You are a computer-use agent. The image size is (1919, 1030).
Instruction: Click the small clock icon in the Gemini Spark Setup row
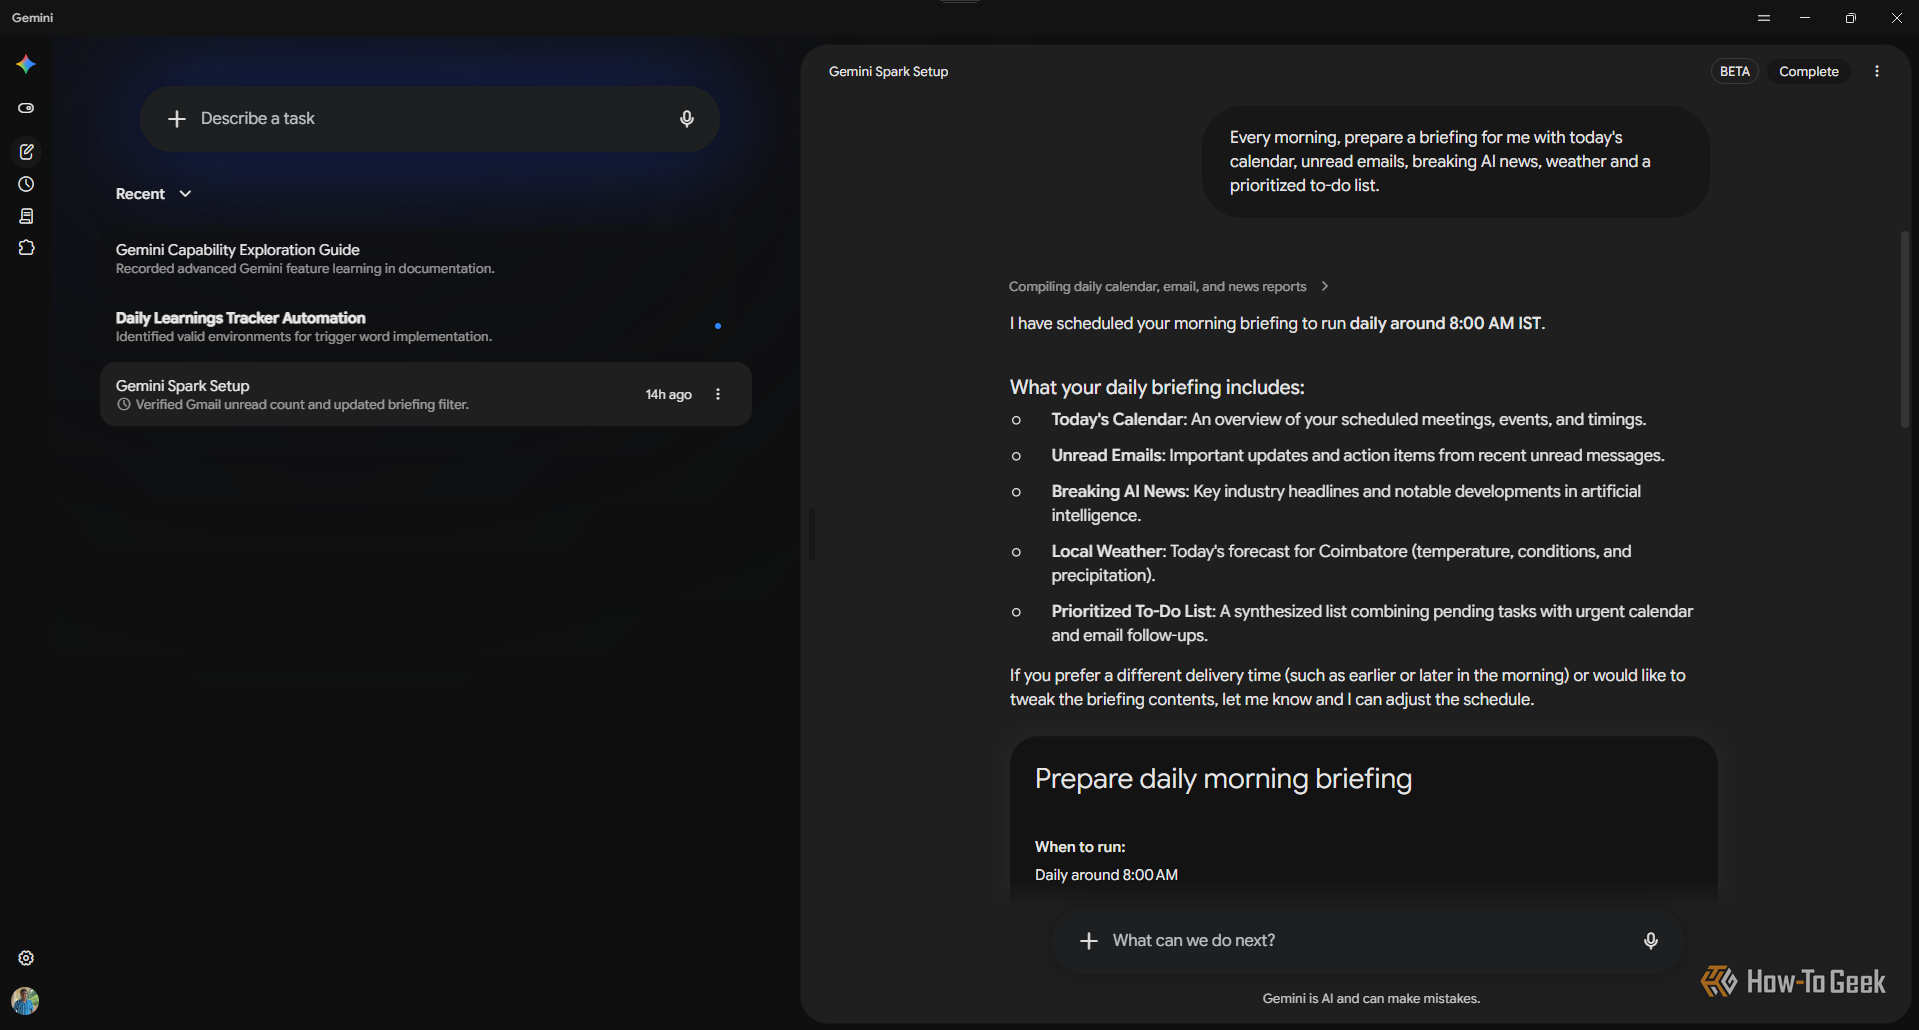(124, 405)
